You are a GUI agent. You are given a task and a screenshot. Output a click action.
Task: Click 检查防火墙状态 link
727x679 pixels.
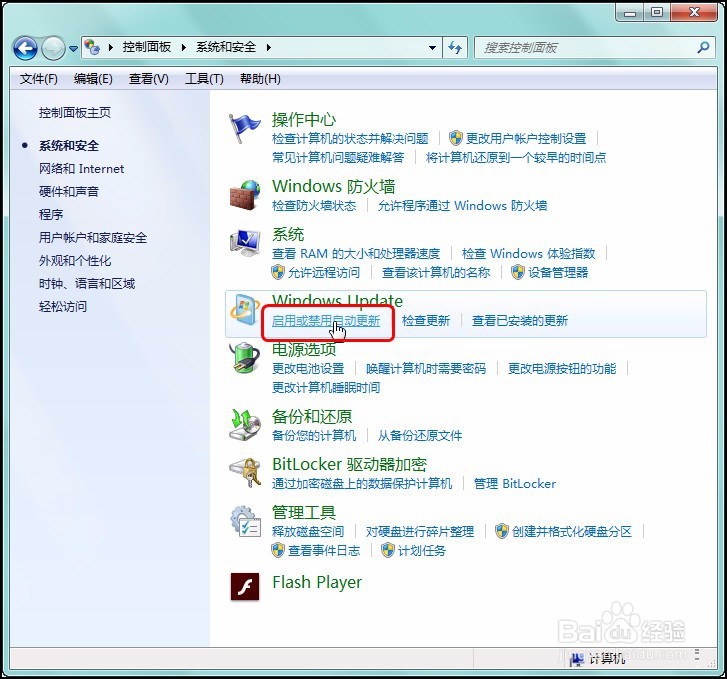[314, 205]
